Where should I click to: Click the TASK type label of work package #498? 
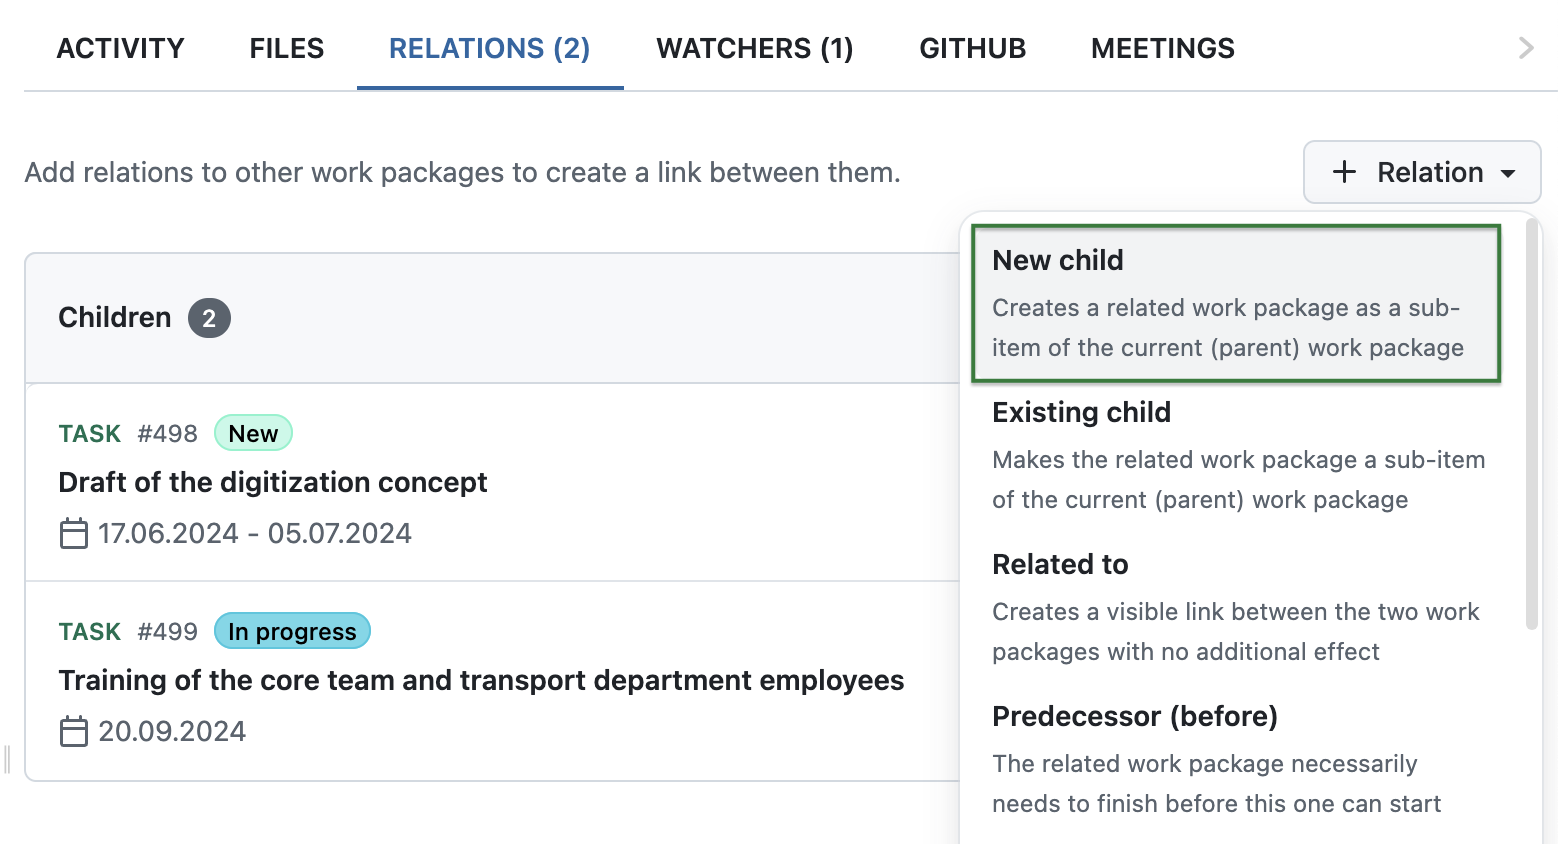click(89, 433)
